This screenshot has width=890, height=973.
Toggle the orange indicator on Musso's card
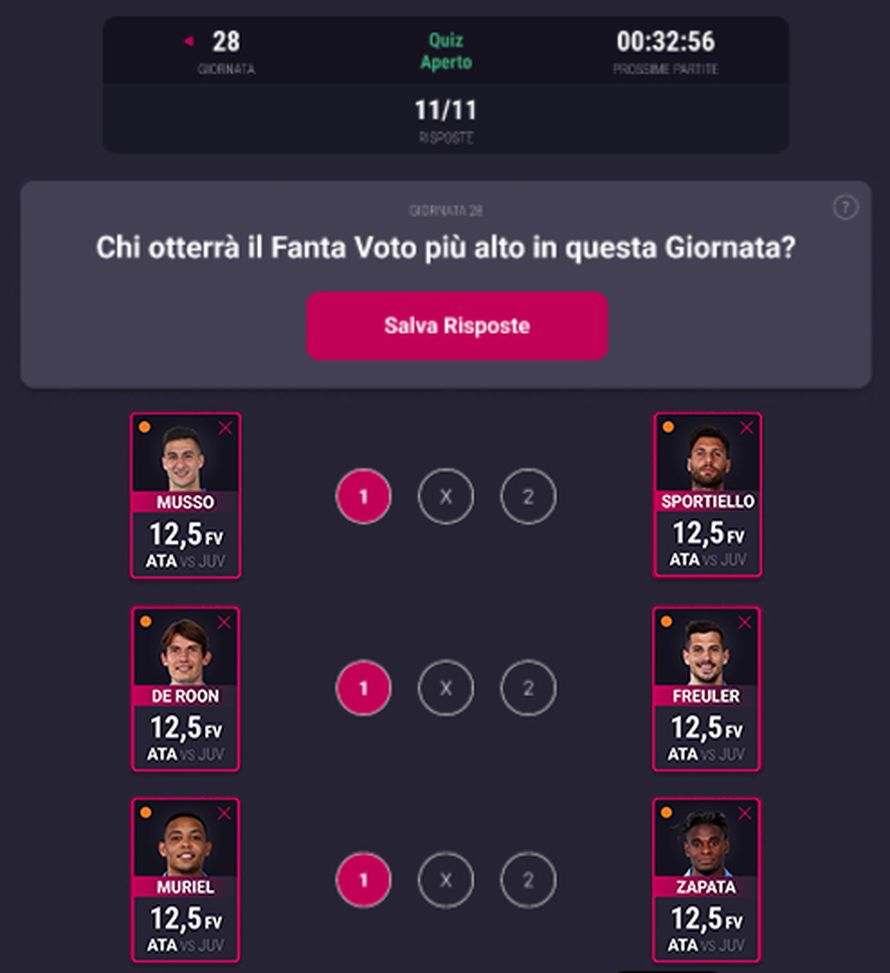[146, 427]
